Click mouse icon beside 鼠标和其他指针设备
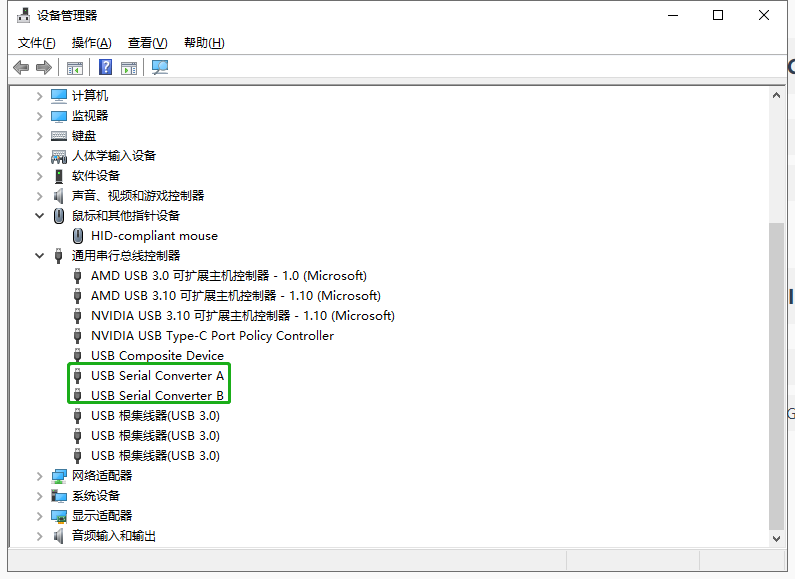795x579 pixels. point(59,216)
